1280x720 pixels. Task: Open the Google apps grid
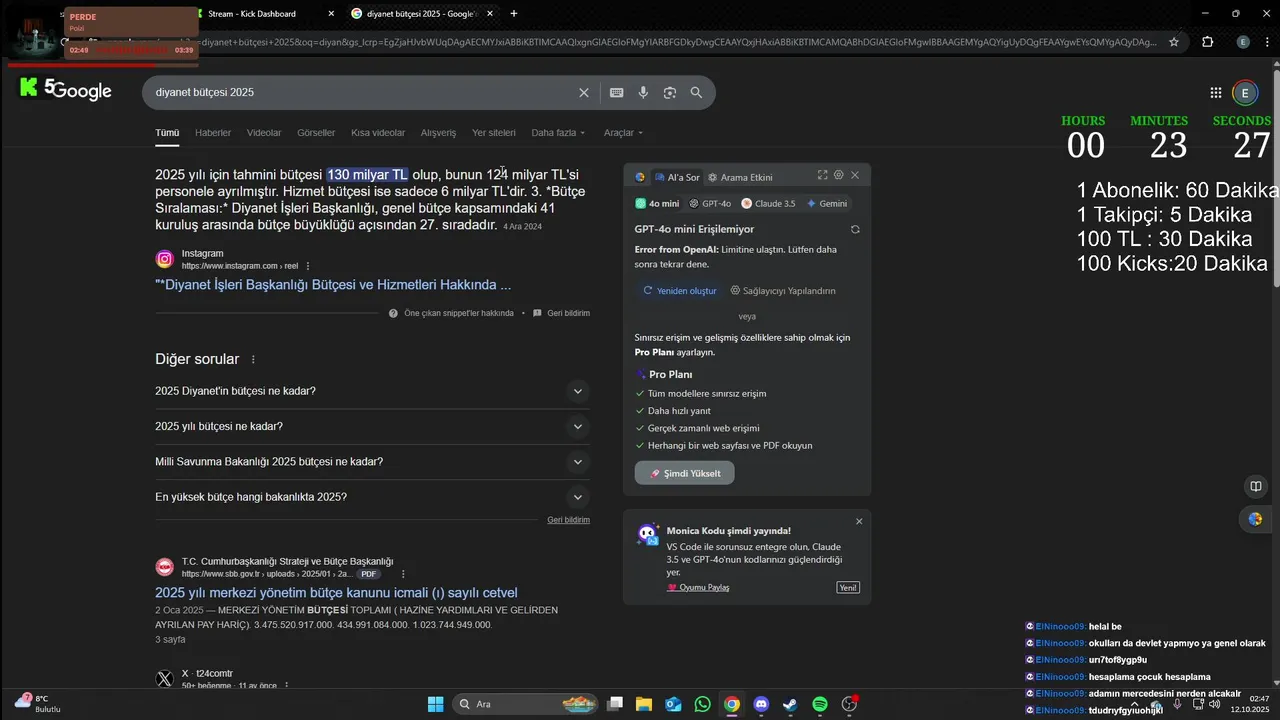pos(1216,93)
